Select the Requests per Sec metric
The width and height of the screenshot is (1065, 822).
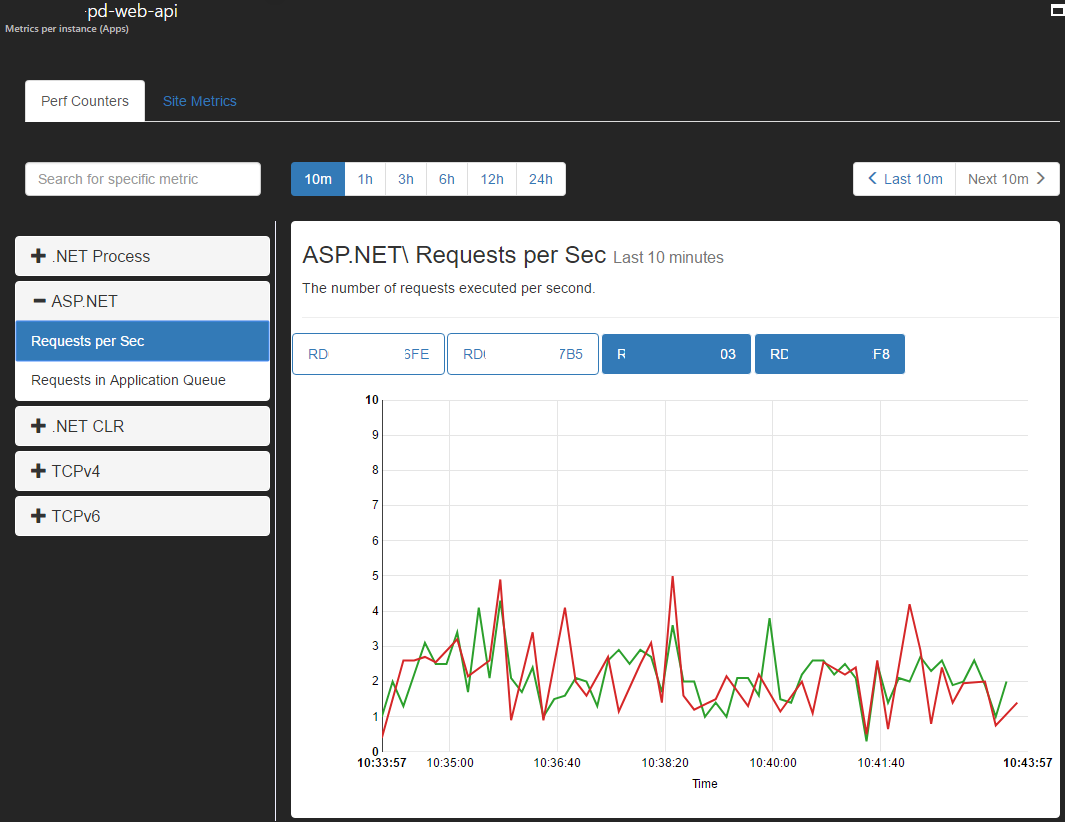point(143,341)
